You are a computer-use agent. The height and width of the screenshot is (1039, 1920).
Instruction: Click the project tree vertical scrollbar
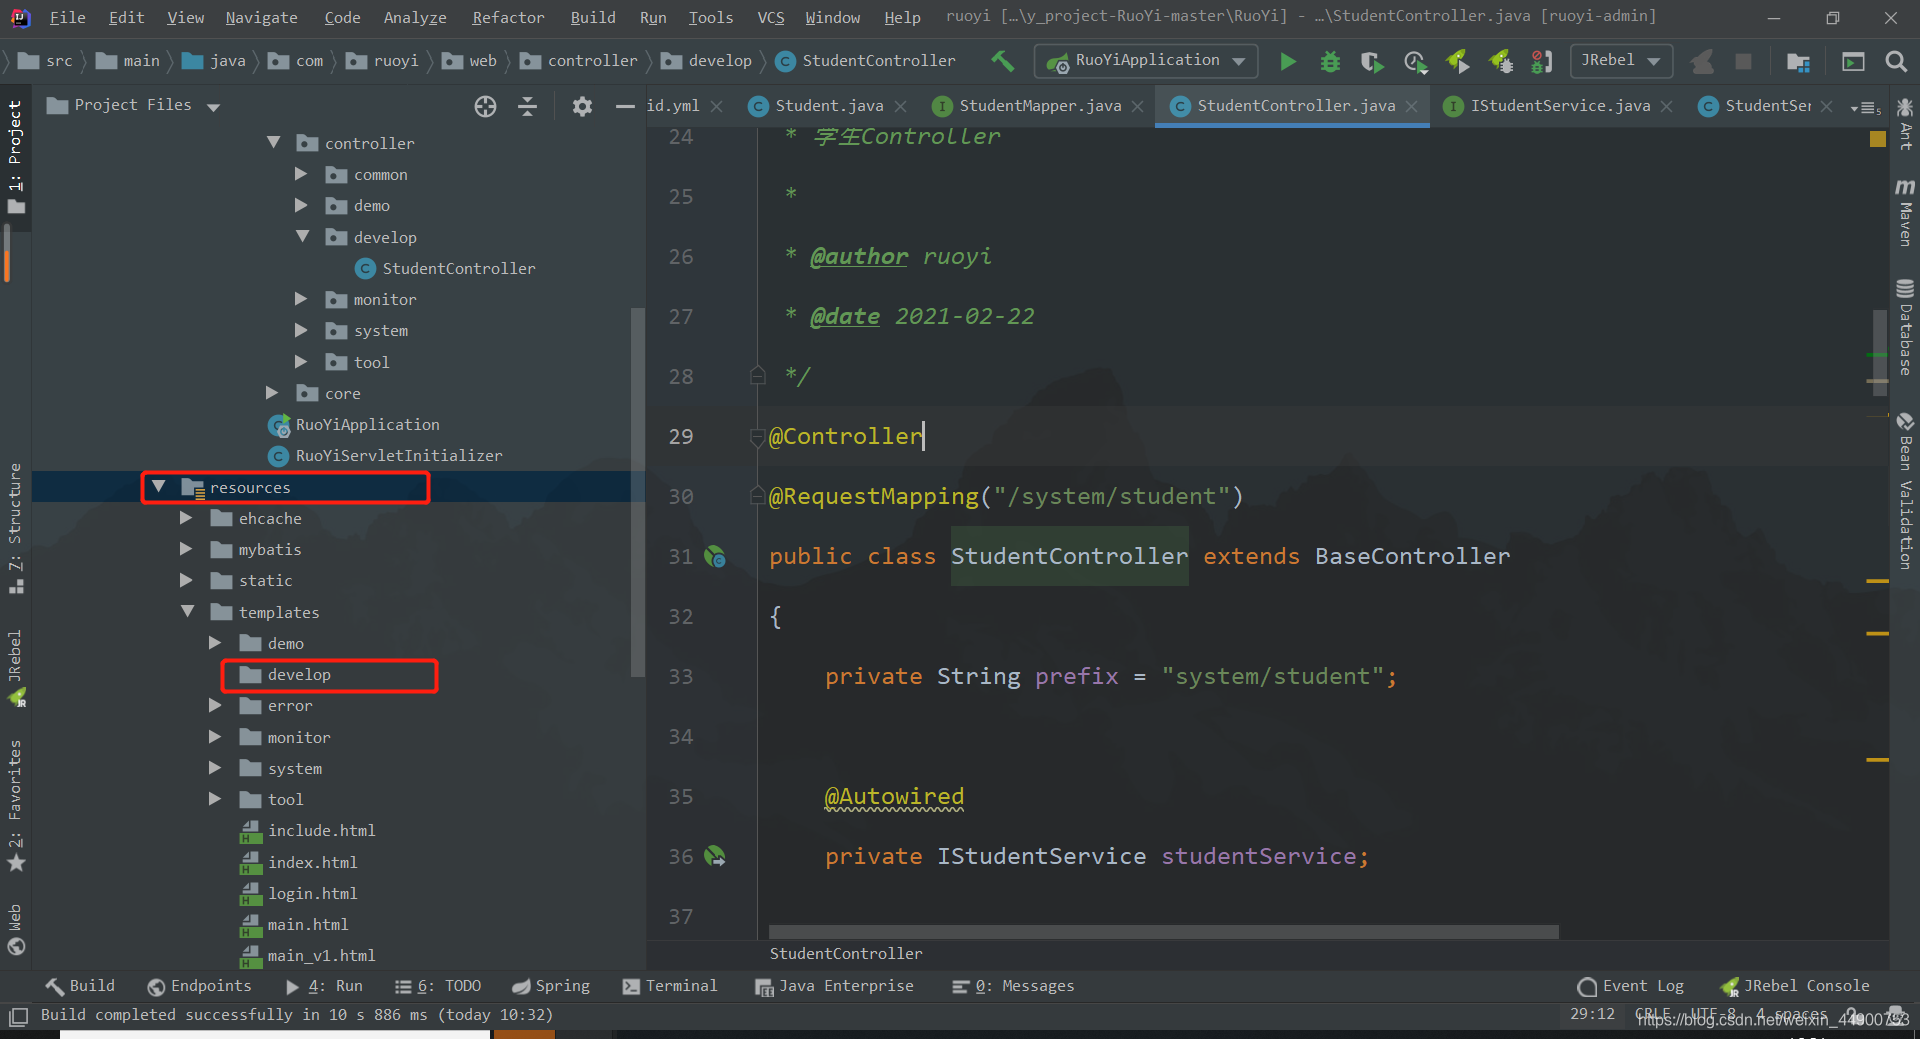pyautogui.click(x=637, y=492)
